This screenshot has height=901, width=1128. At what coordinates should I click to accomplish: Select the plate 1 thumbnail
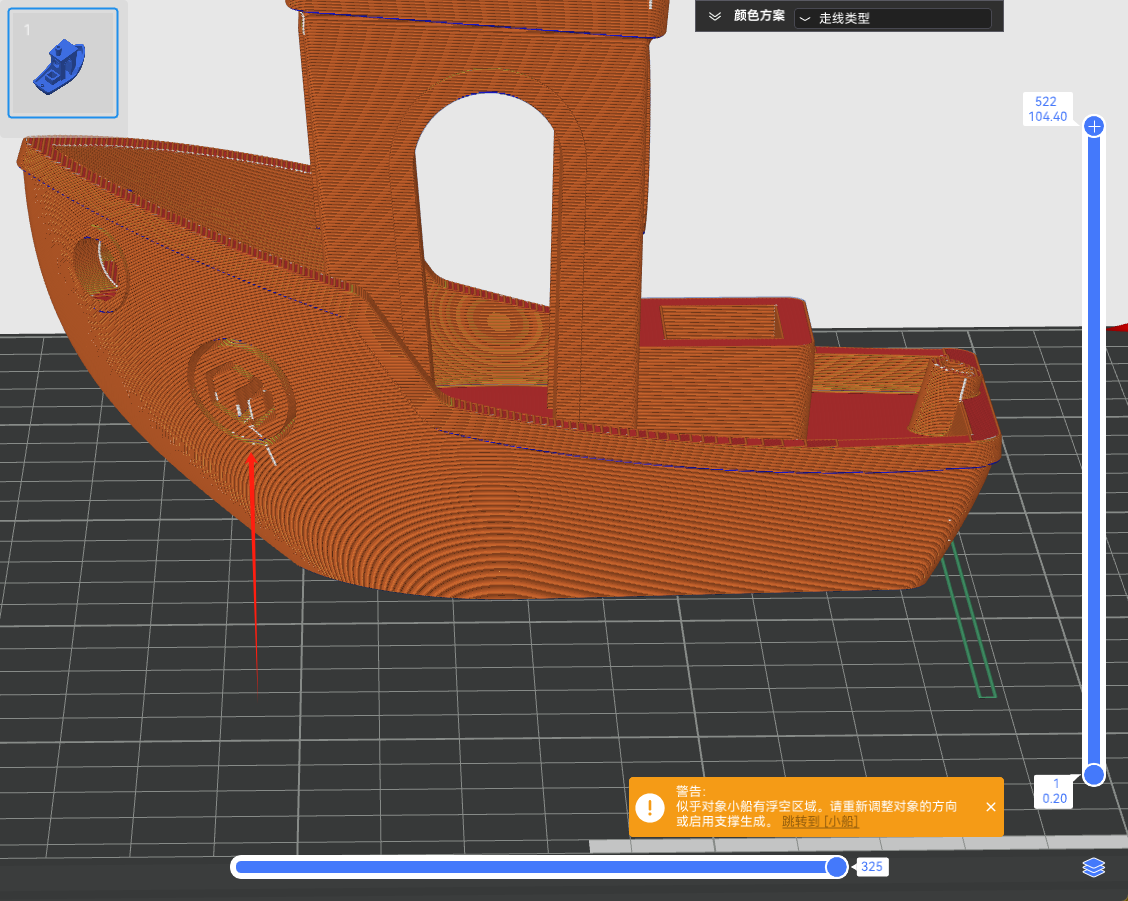pyautogui.click(x=63, y=63)
